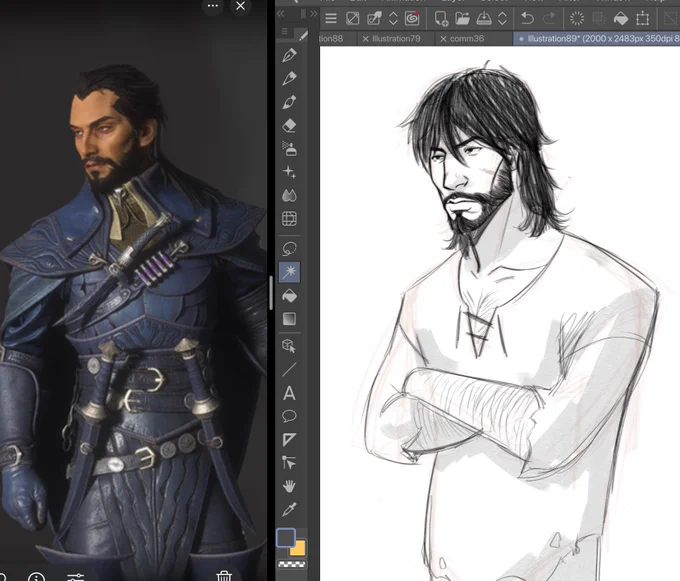Select the Eraser tool

[x=289, y=126]
